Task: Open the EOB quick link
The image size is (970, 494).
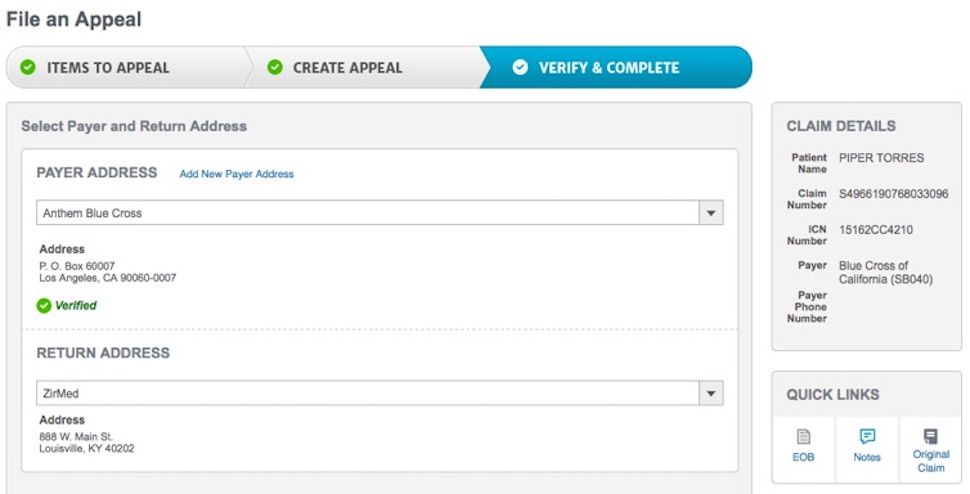Action: tap(803, 457)
